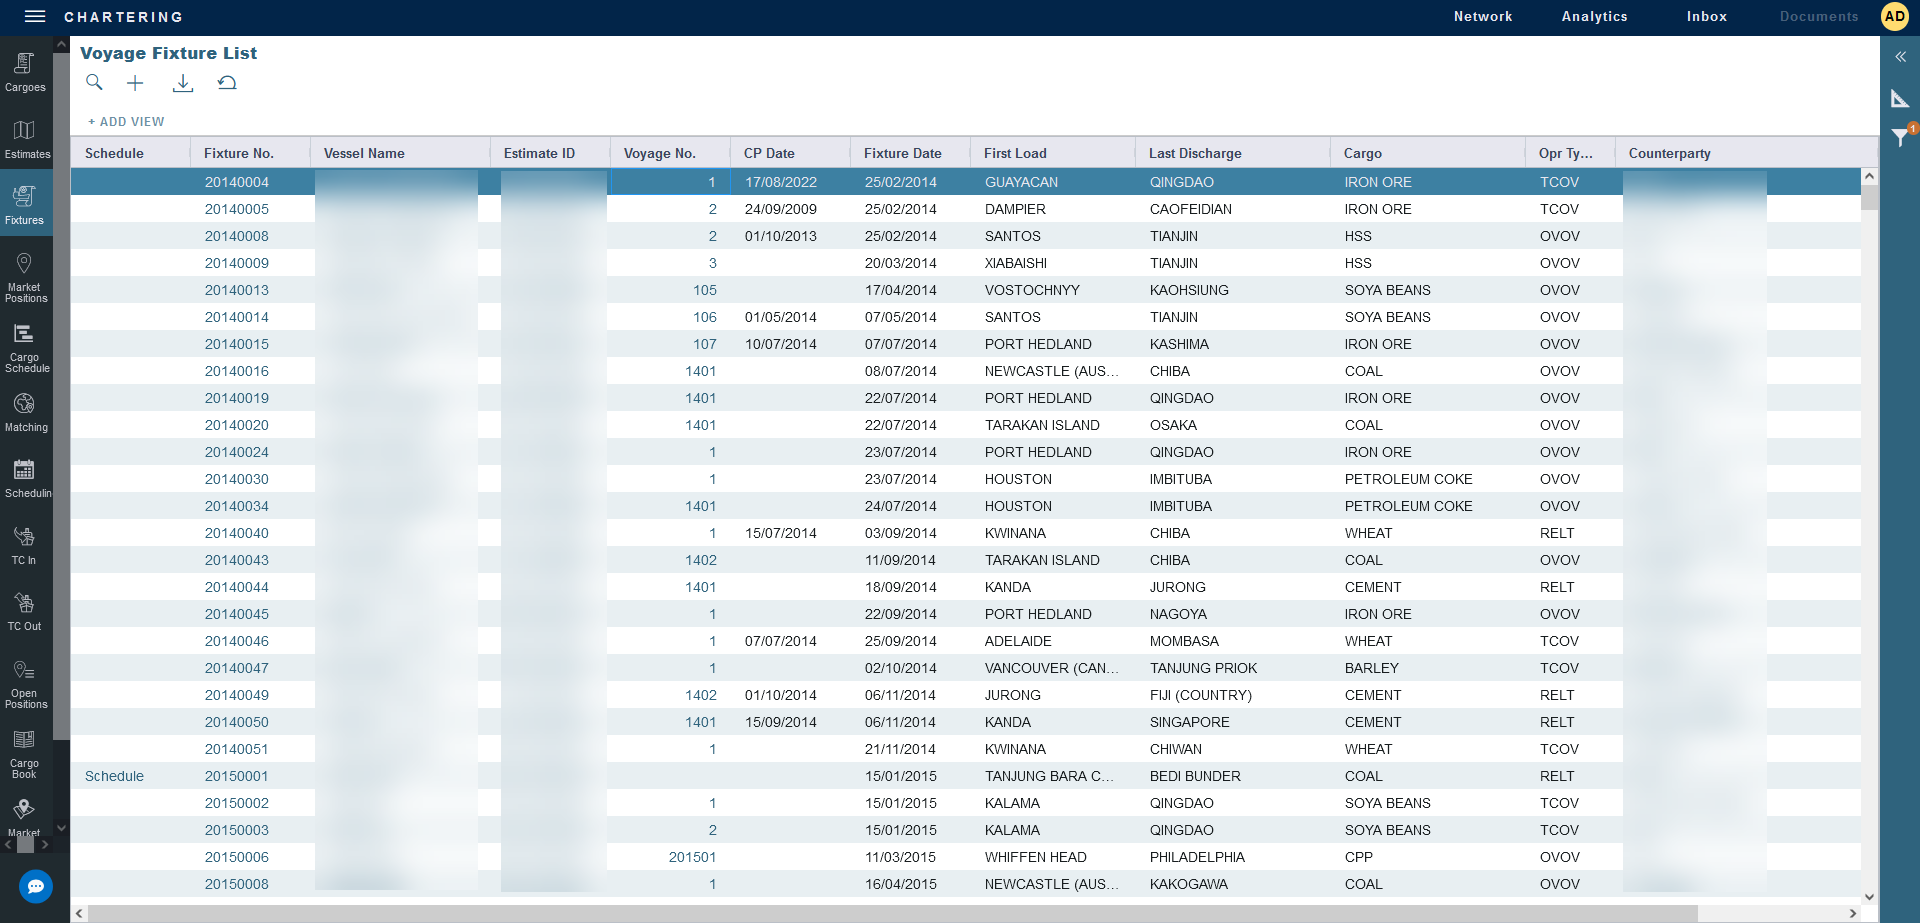Open the Analytics menu

tap(1594, 17)
